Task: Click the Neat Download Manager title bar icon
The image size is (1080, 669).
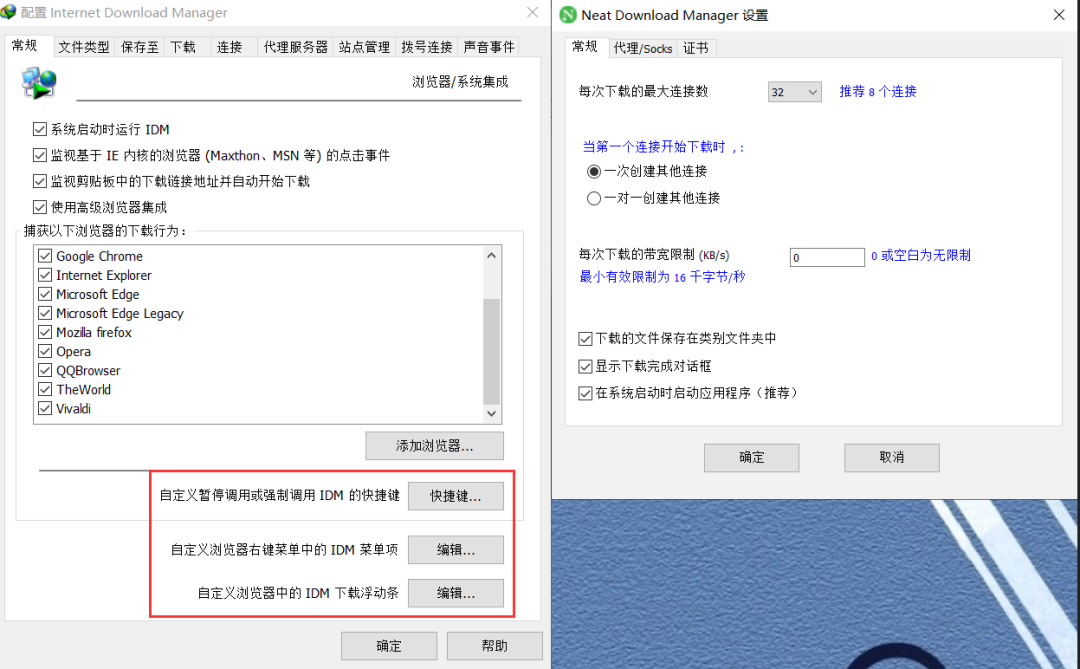Action: point(567,15)
